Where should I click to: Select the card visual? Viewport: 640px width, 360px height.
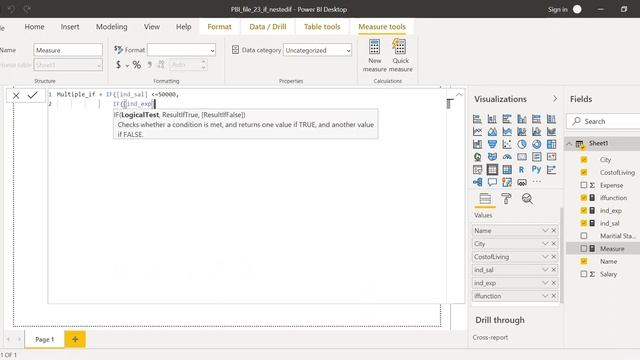pos(522,157)
